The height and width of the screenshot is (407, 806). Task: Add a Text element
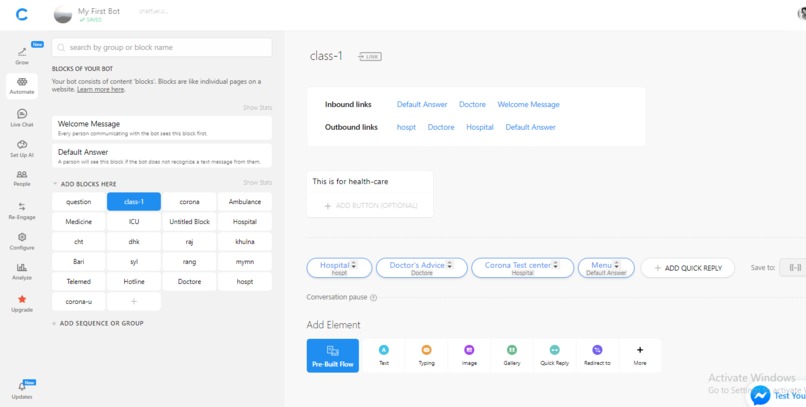[383, 356]
